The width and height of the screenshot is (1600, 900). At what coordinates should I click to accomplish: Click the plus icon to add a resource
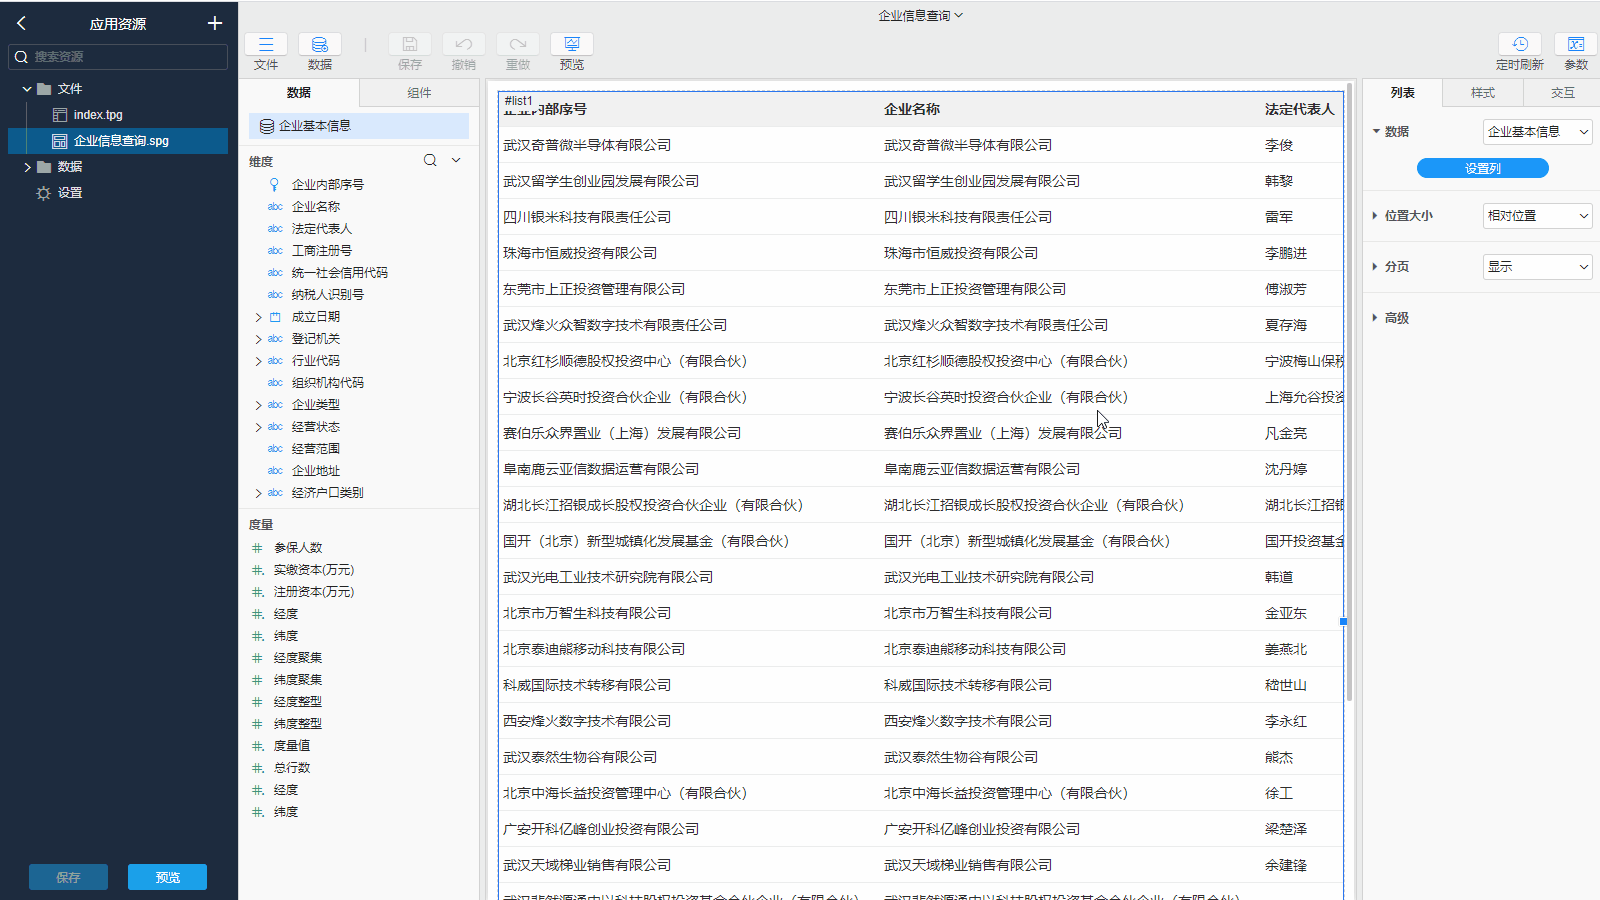pyautogui.click(x=214, y=23)
